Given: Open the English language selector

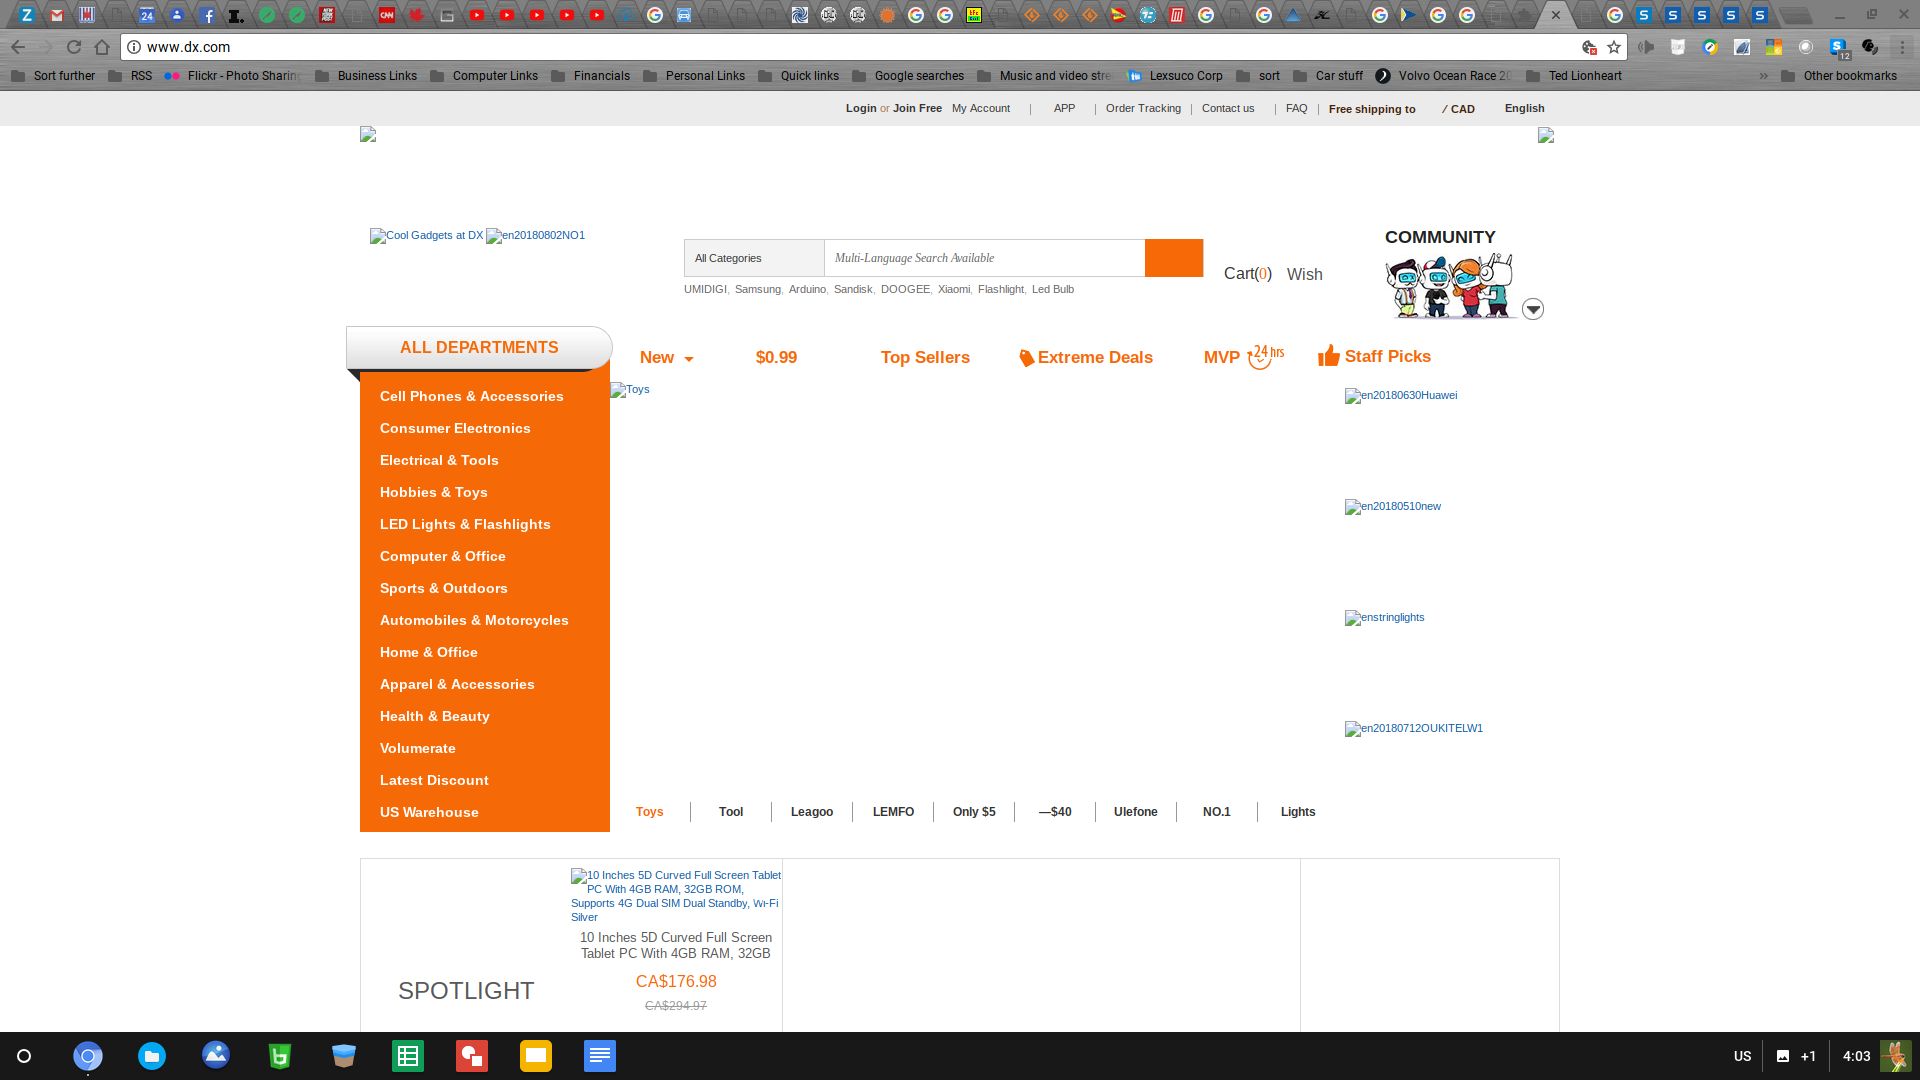Looking at the screenshot, I should coord(1524,108).
